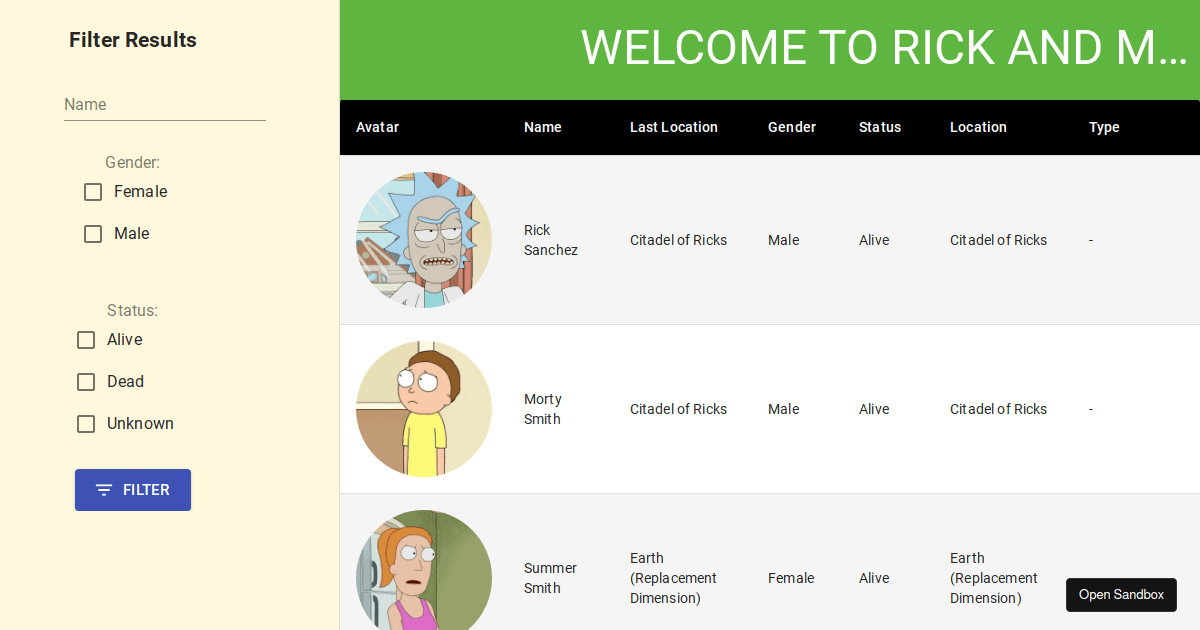The width and height of the screenshot is (1200, 630).
Task: Tick the Dead status checkbox
Action: [x=86, y=382]
